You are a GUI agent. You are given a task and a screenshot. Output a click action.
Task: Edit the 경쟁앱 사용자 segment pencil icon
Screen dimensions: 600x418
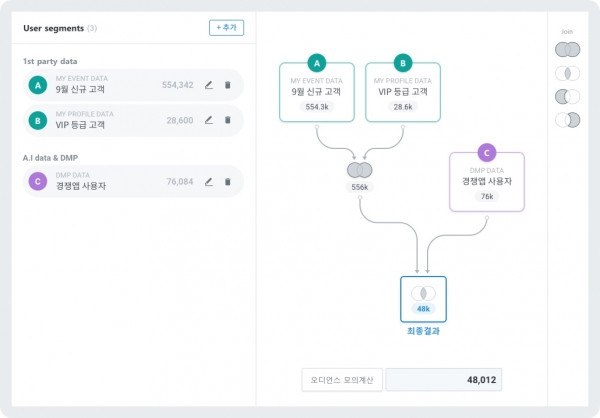[x=209, y=182]
